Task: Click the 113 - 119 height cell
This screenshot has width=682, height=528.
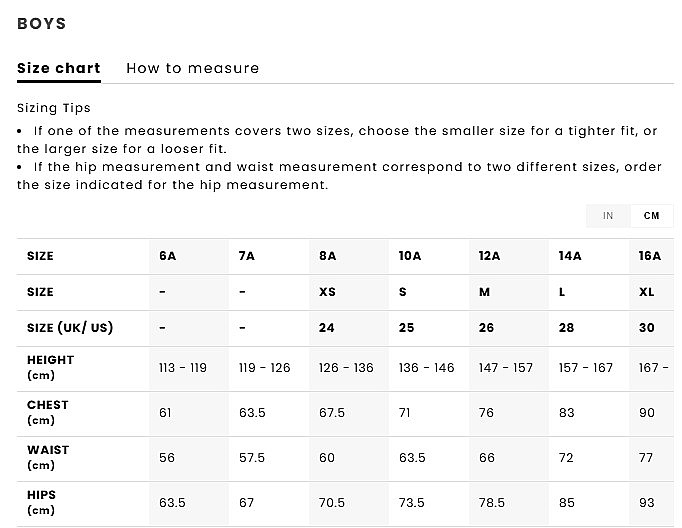Action: pyautogui.click(x=183, y=368)
